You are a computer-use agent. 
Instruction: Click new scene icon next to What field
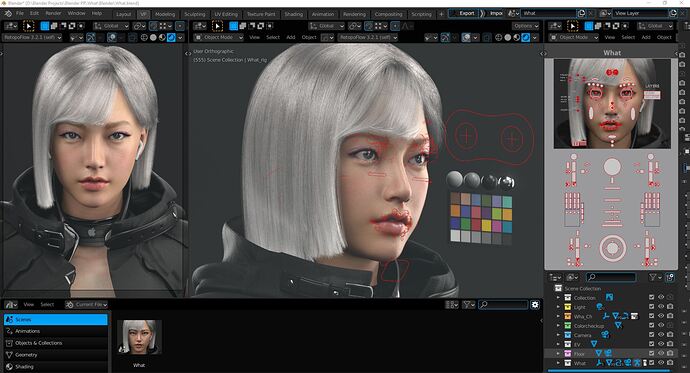(x=581, y=13)
